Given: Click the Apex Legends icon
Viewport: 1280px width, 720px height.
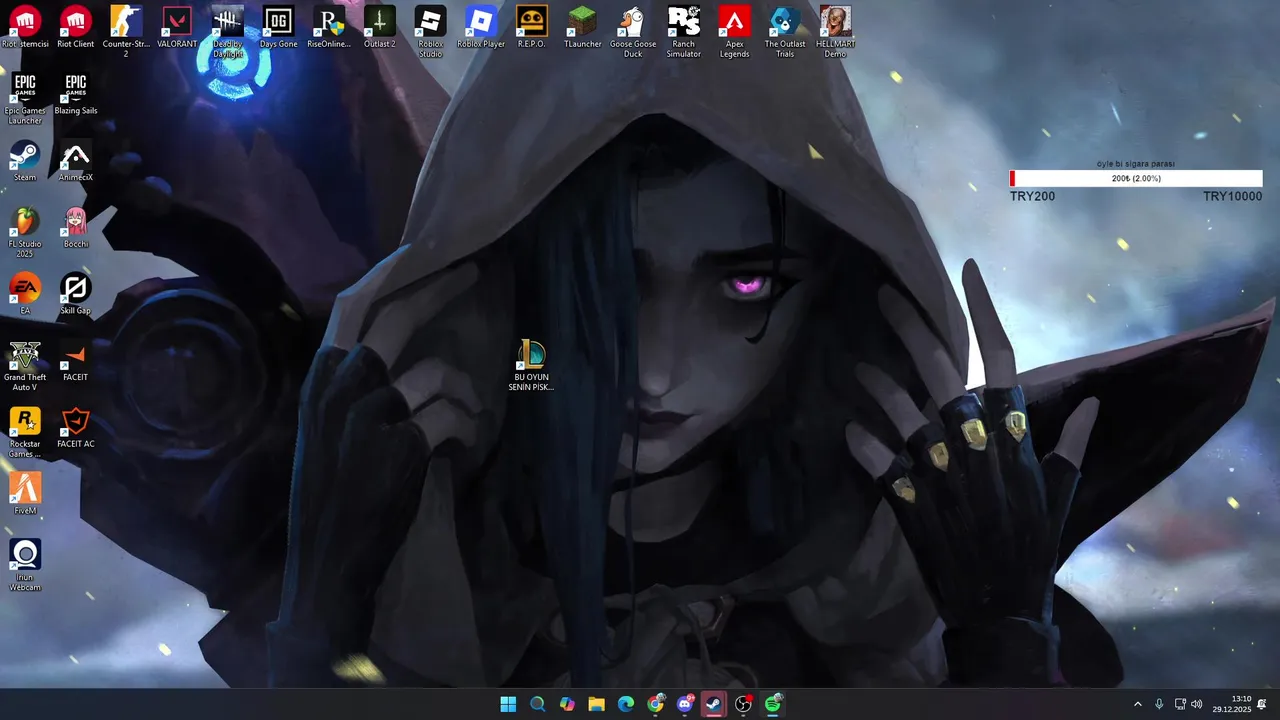Looking at the screenshot, I should [734, 31].
